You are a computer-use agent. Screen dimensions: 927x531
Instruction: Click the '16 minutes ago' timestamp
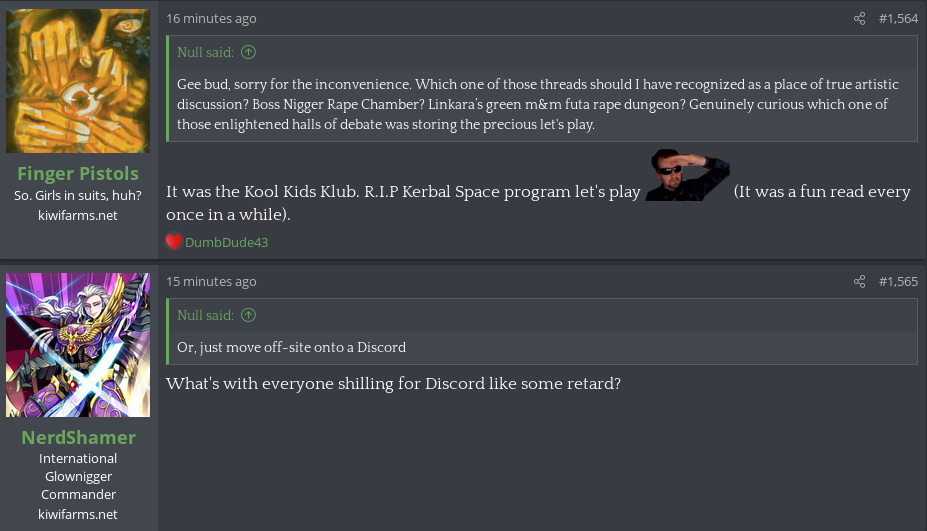click(211, 18)
